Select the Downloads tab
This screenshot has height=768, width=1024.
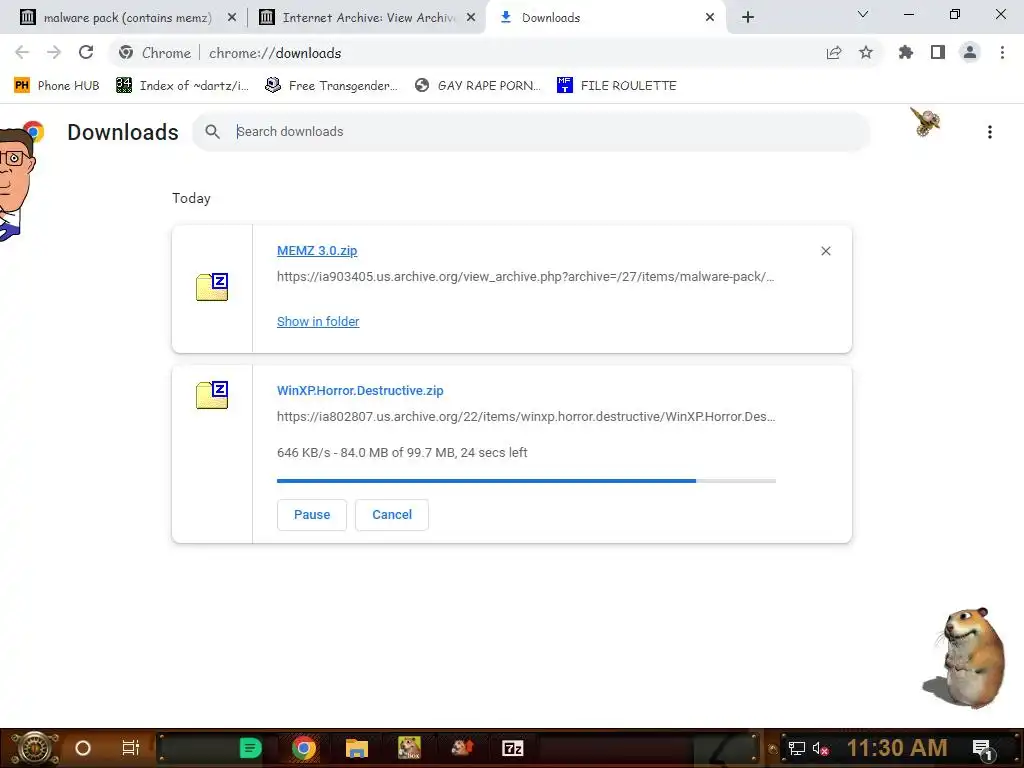[x=607, y=18]
